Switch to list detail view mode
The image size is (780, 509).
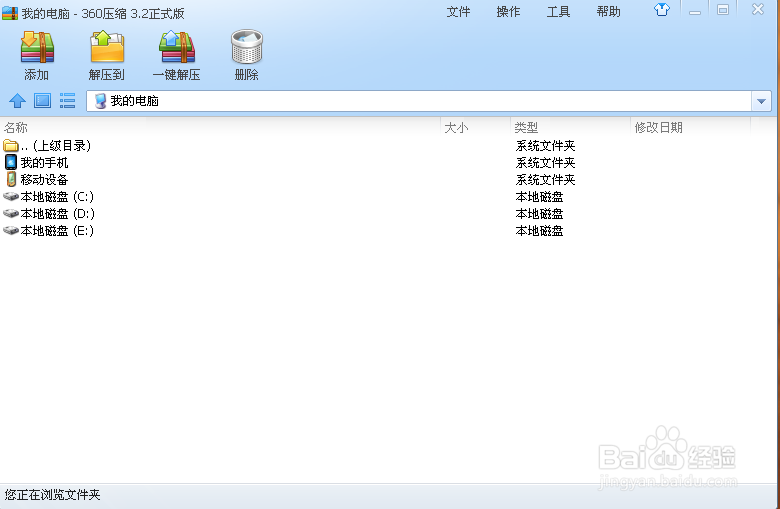[x=68, y=101]
